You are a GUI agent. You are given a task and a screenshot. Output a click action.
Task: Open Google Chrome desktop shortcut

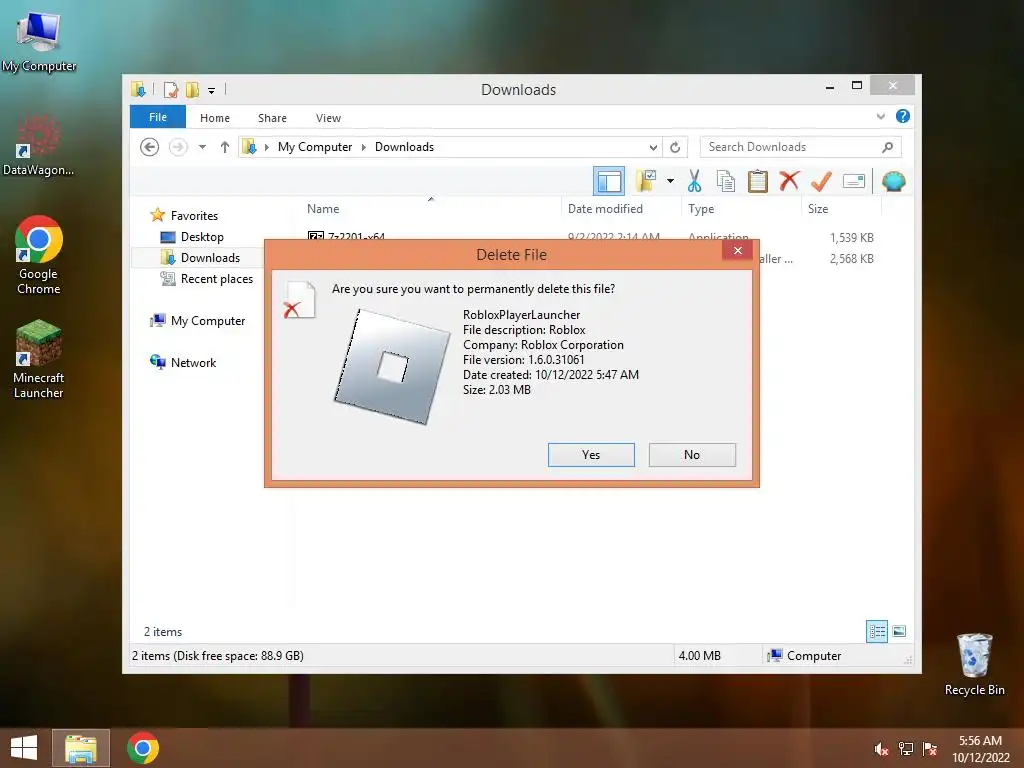[x=39, y=255]
